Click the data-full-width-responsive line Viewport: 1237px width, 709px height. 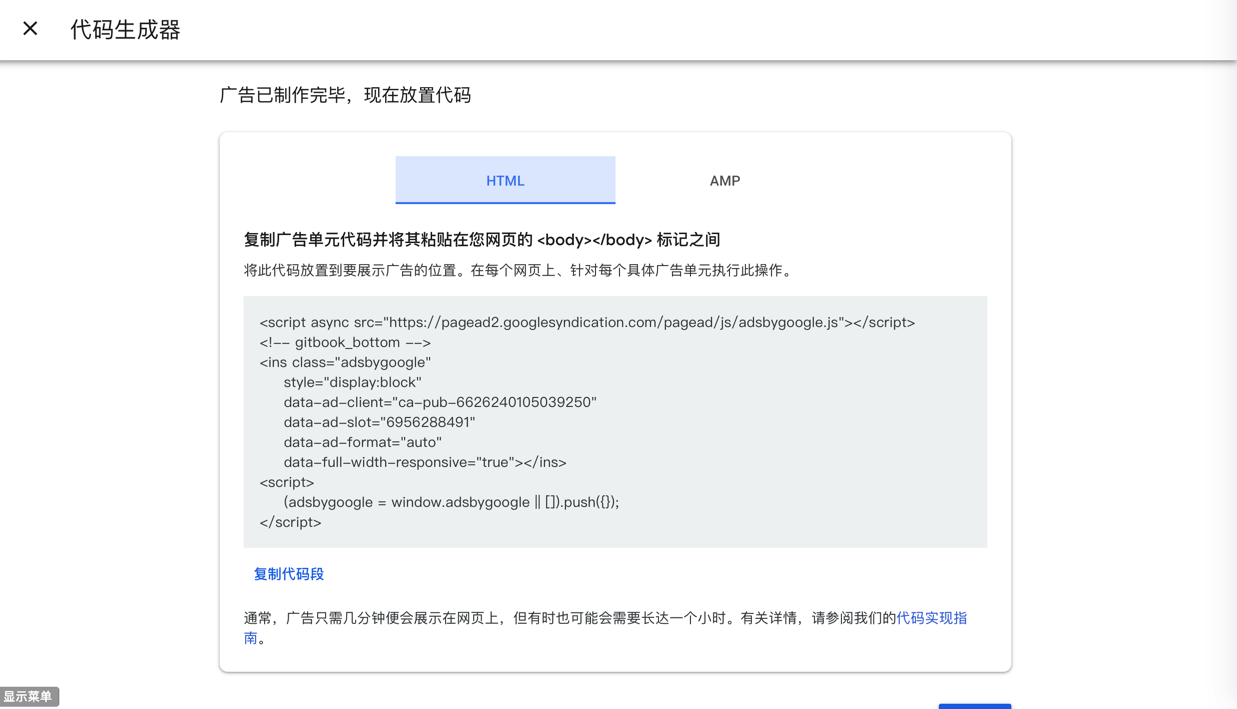pyautogui.click(x=425, y=462)
